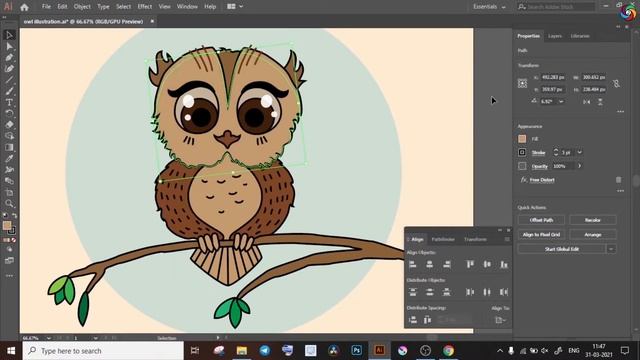Select the Eyedropper tool
This screenshot has height=360, width=640.
(9, 158)
